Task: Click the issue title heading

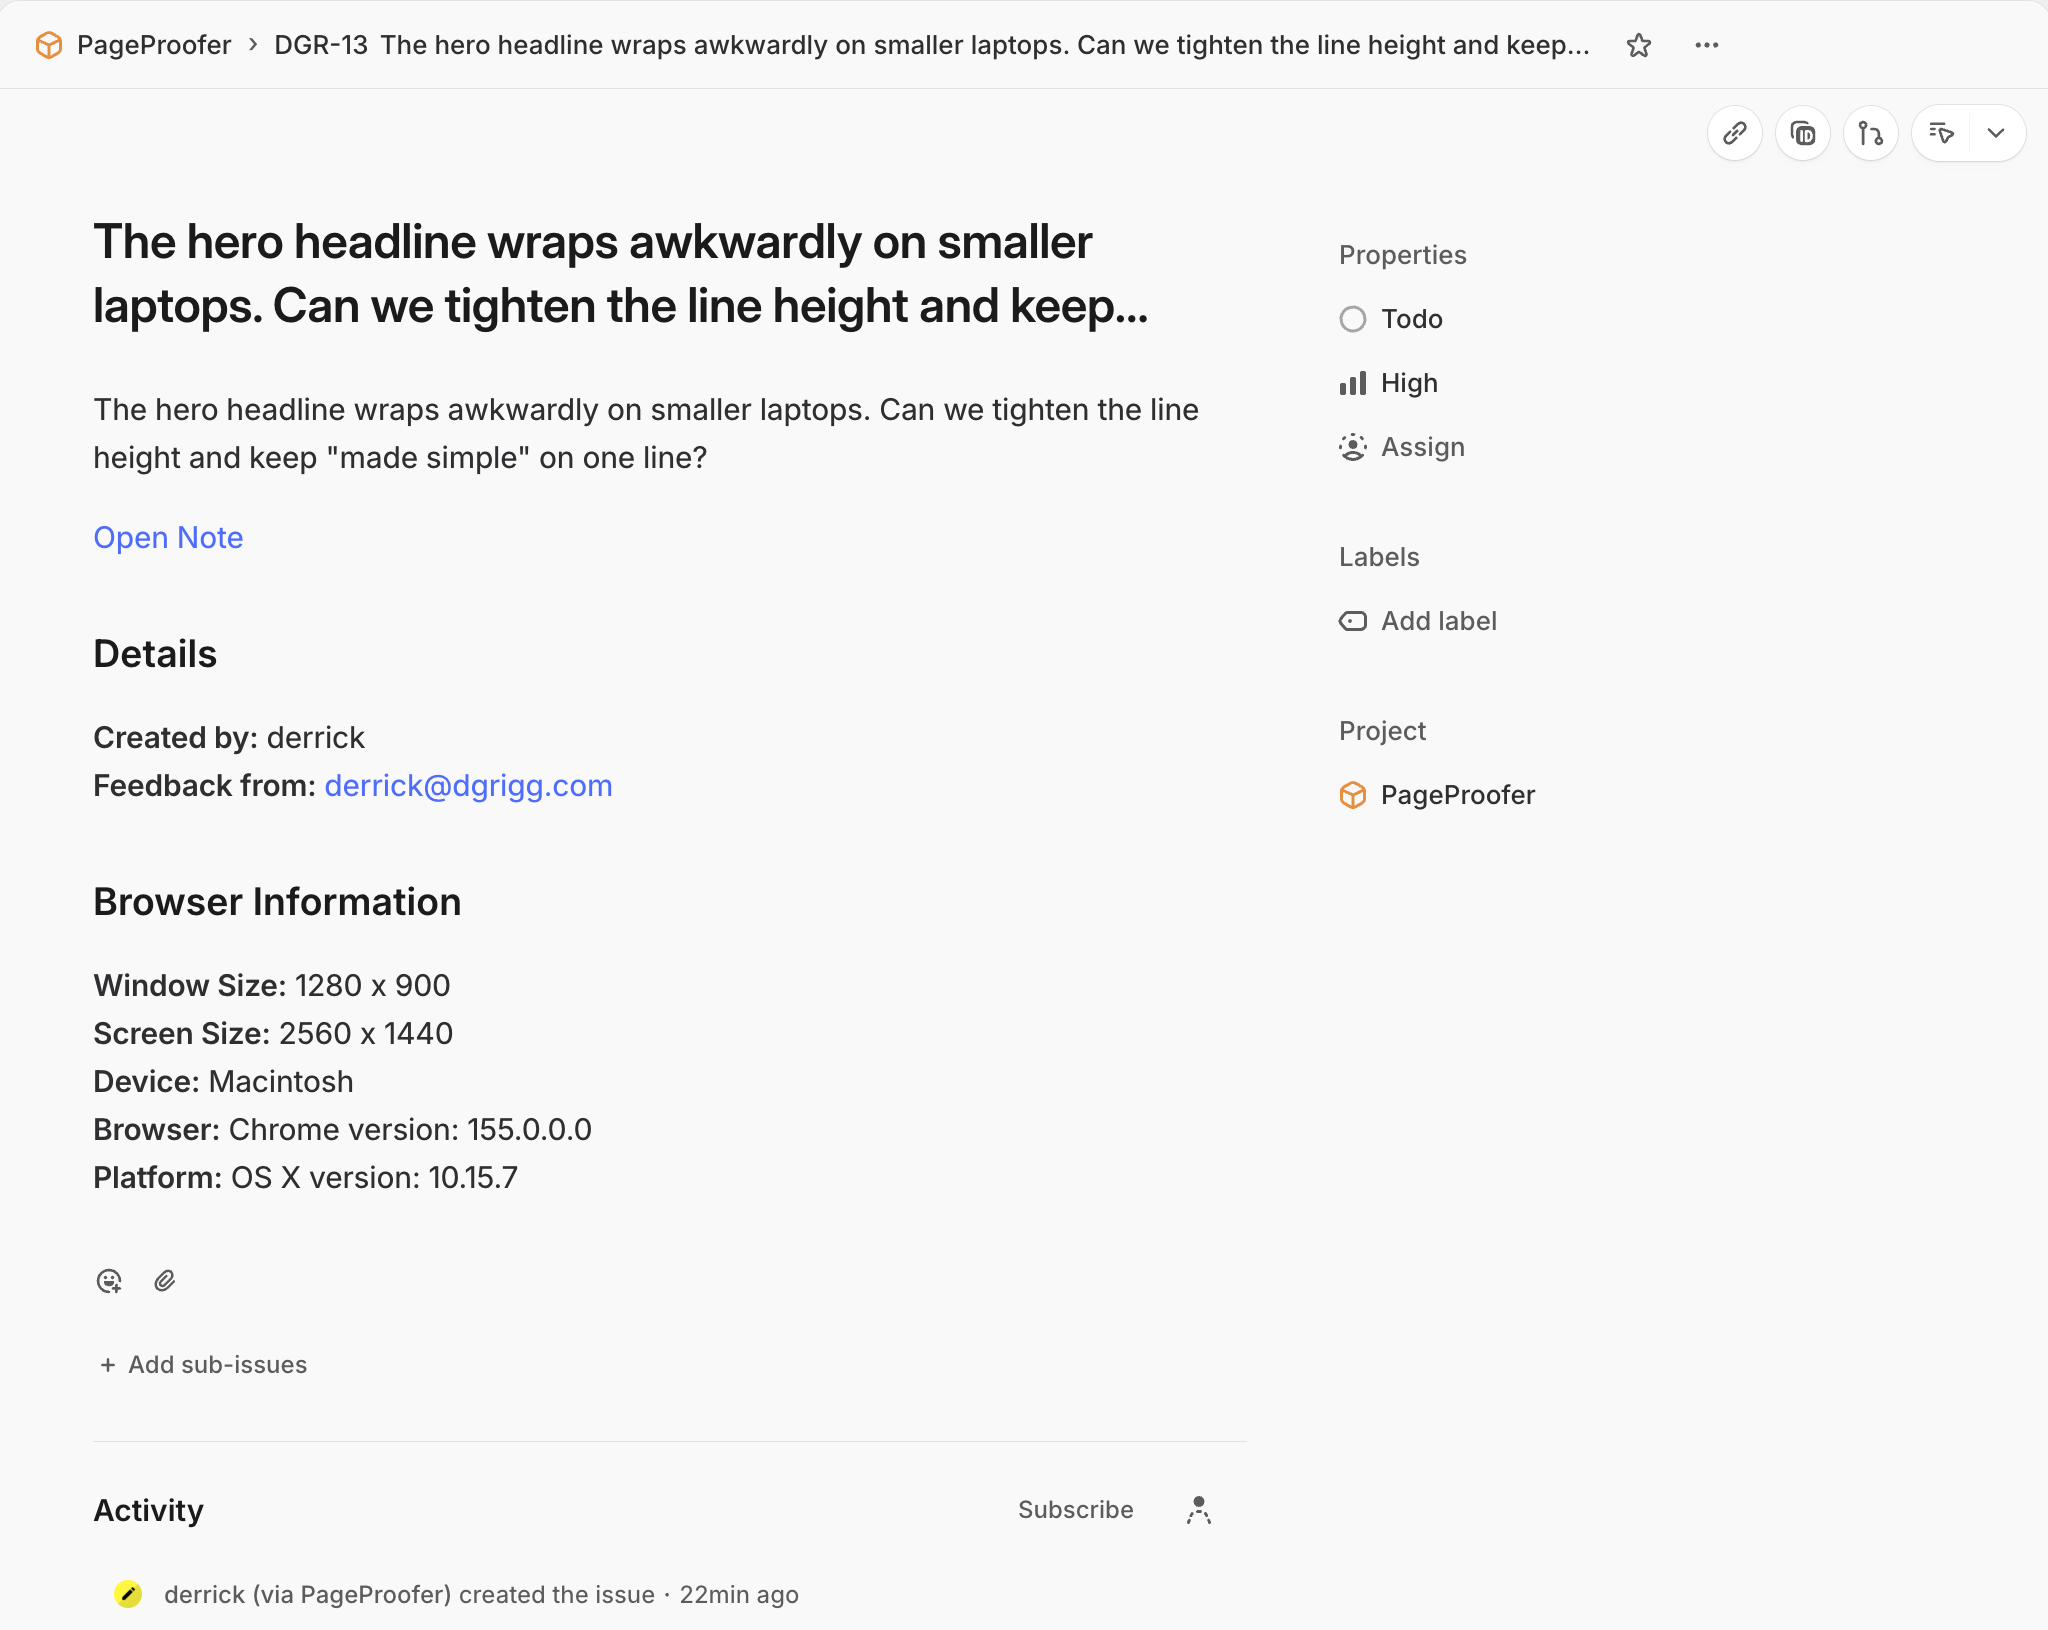Action: pyautogui.click(x=621, y=274)
